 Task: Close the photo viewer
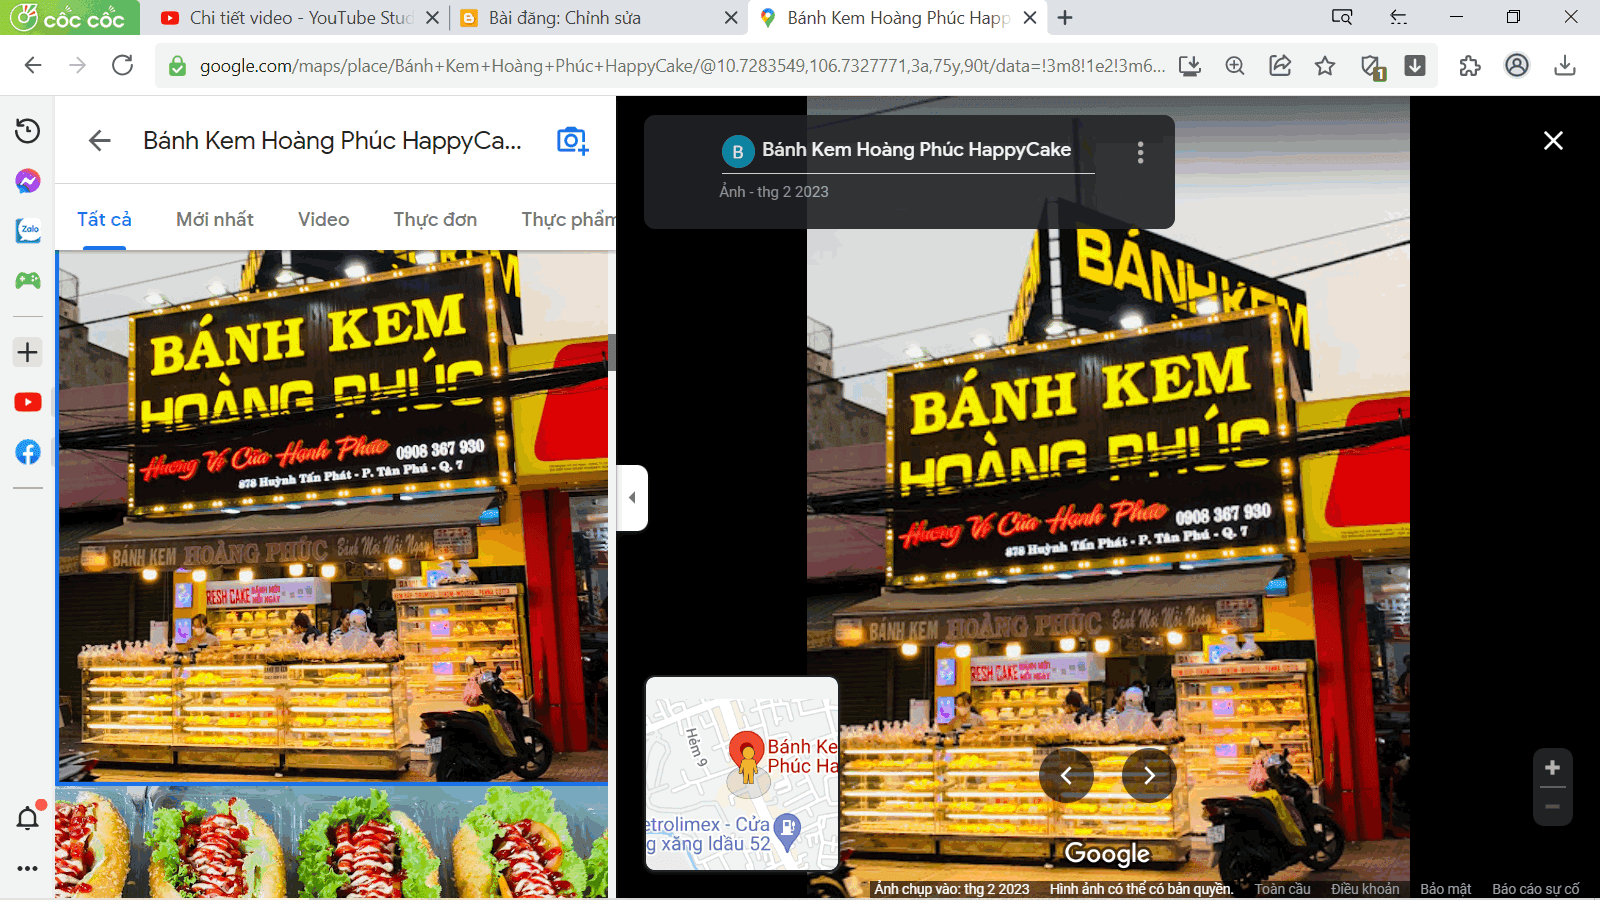coord(1553,141)
